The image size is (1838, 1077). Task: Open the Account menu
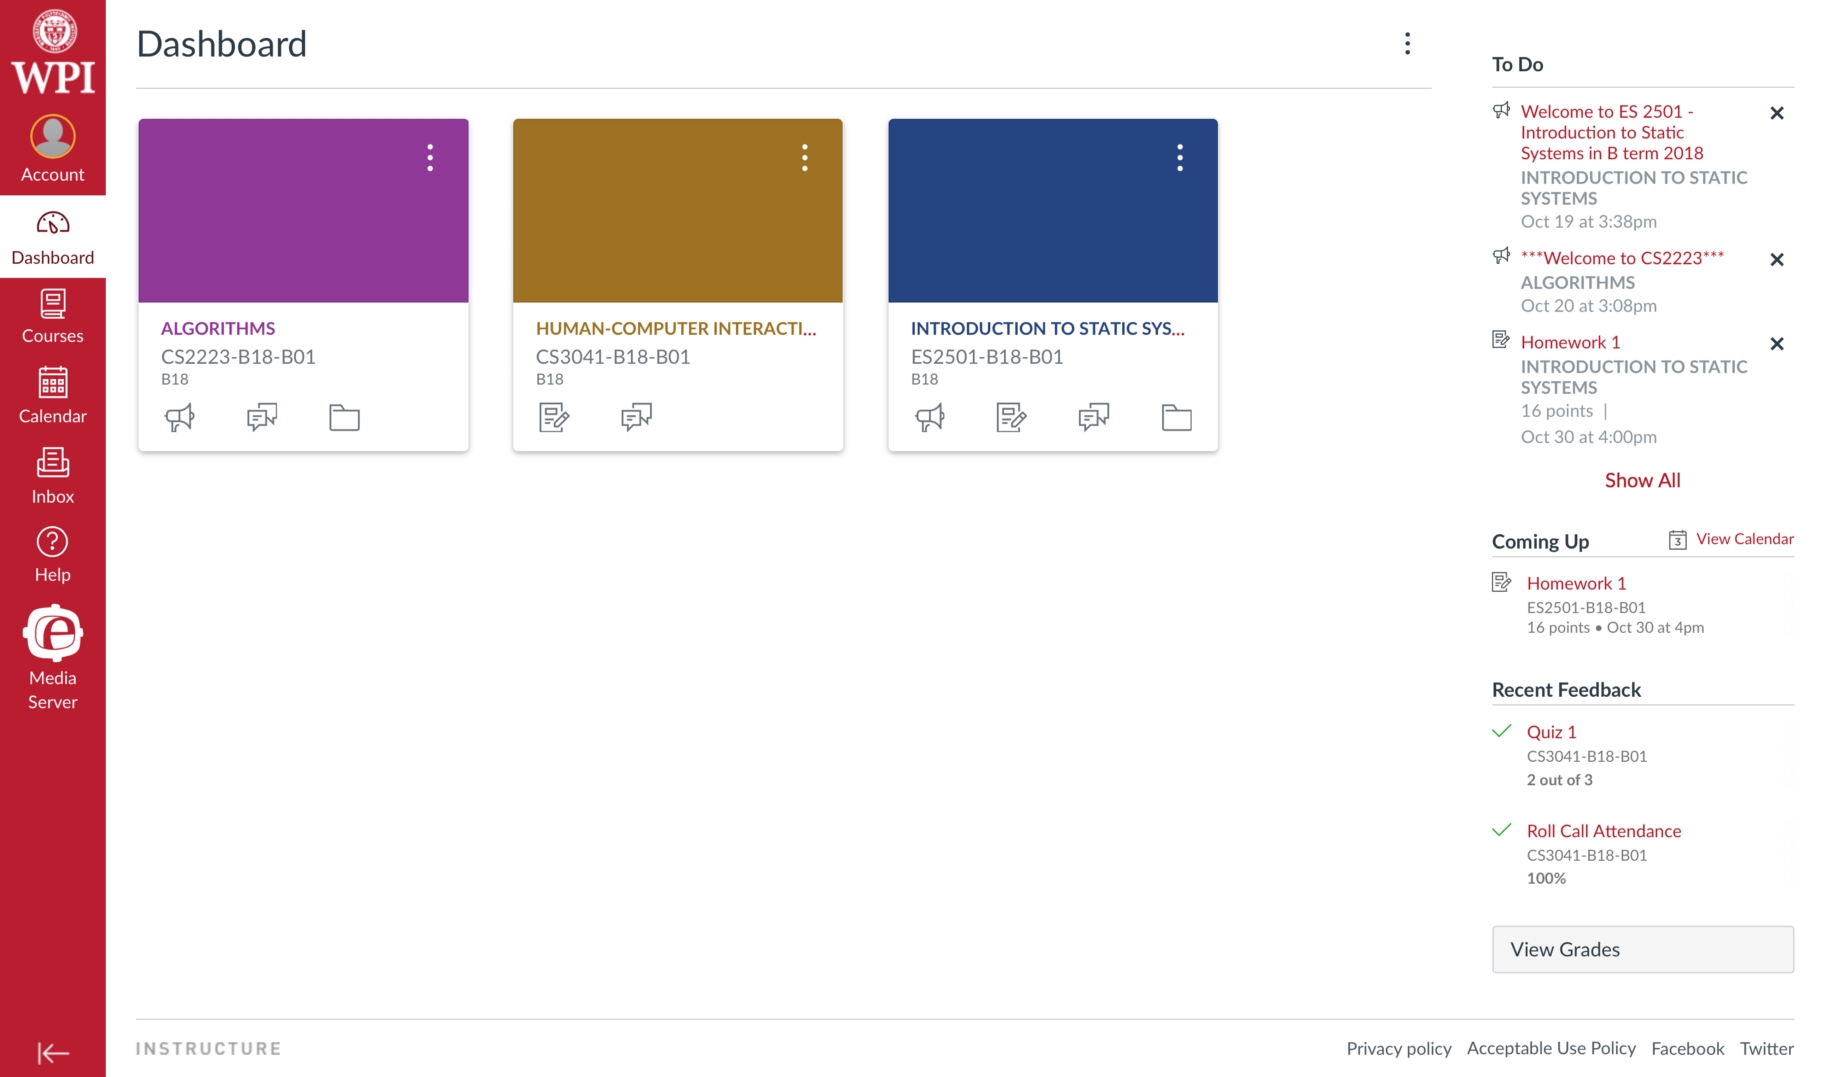click(53, 149)
